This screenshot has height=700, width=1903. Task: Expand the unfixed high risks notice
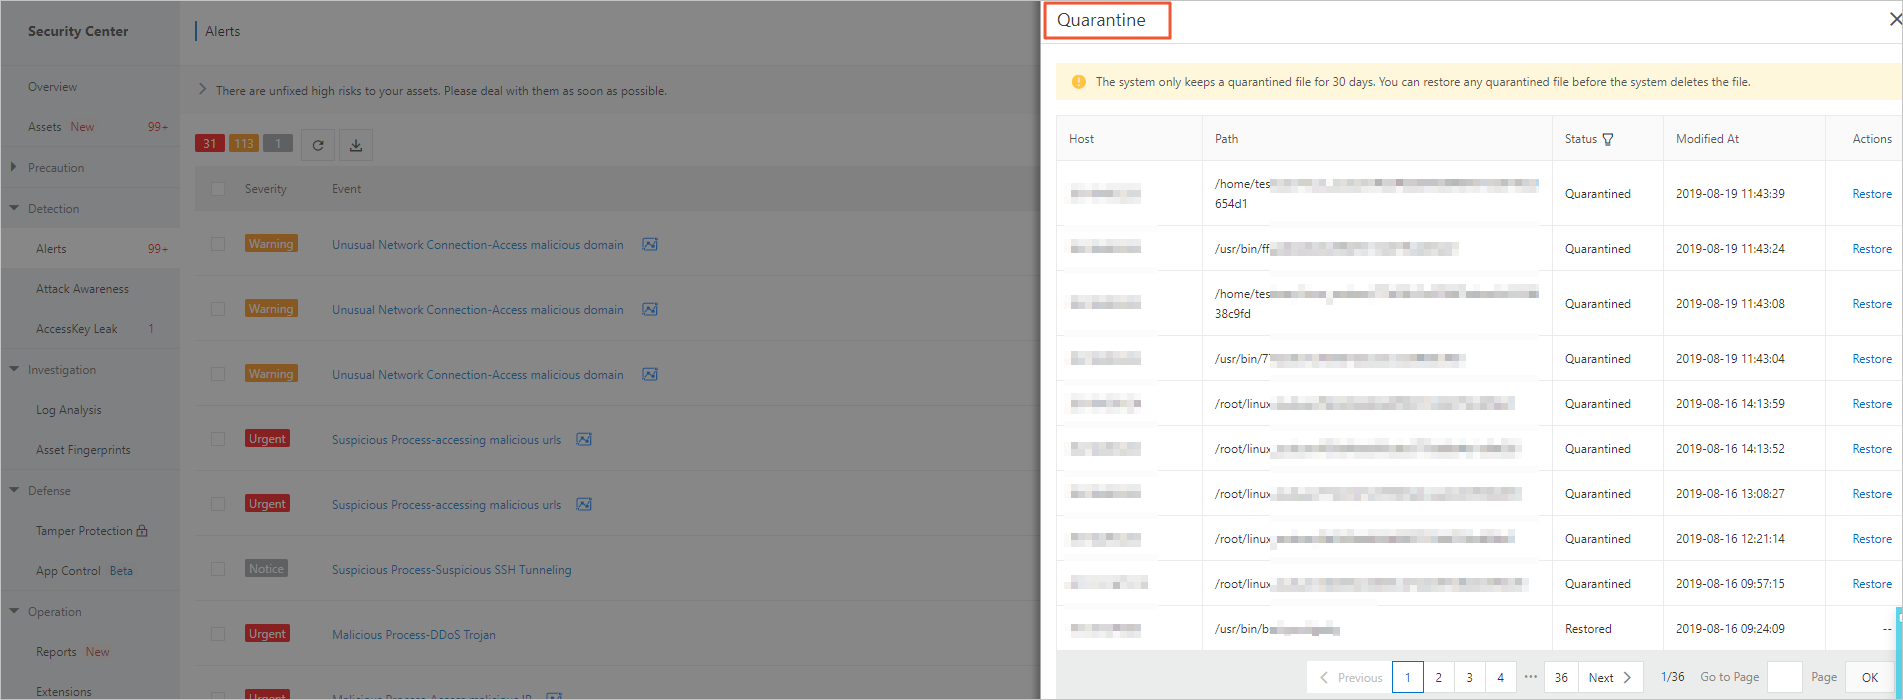203,90
